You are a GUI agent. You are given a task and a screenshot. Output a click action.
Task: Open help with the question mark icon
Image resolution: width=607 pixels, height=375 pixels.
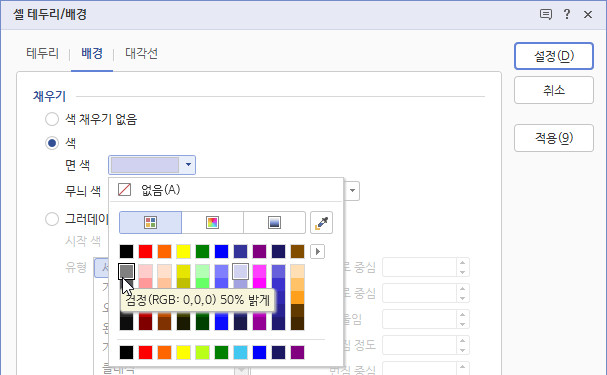[567, 14]
